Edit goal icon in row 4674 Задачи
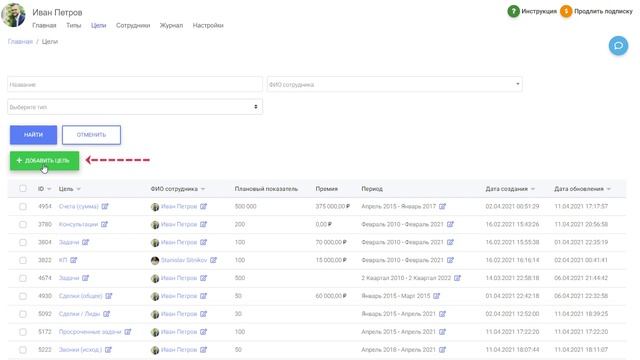Screen dimensions: 640x360 85,278
